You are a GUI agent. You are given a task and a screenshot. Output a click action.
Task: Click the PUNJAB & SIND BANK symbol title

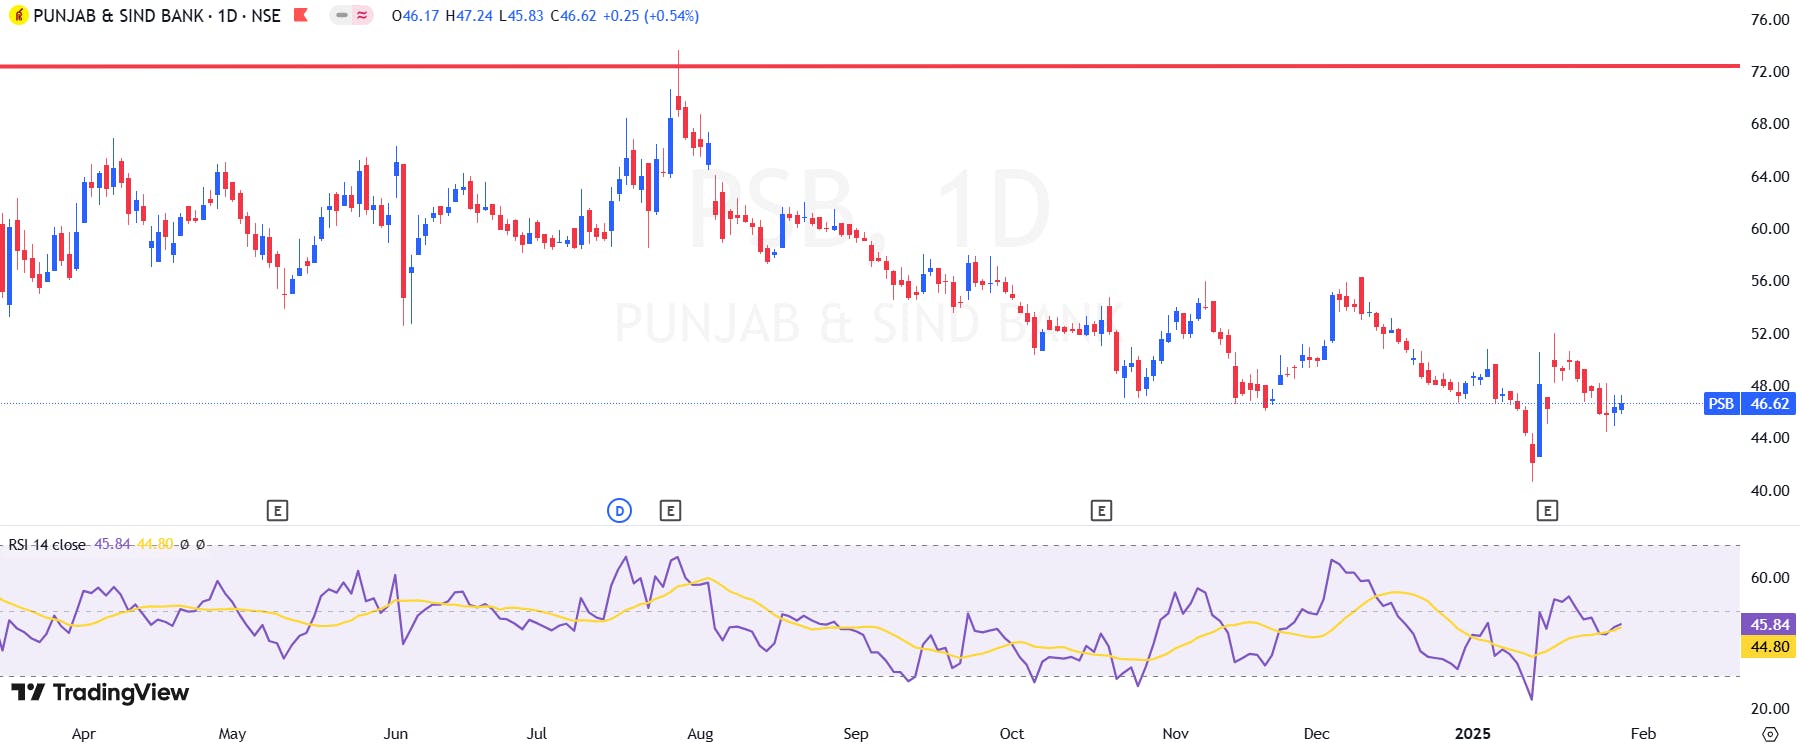tap(119, 16)
